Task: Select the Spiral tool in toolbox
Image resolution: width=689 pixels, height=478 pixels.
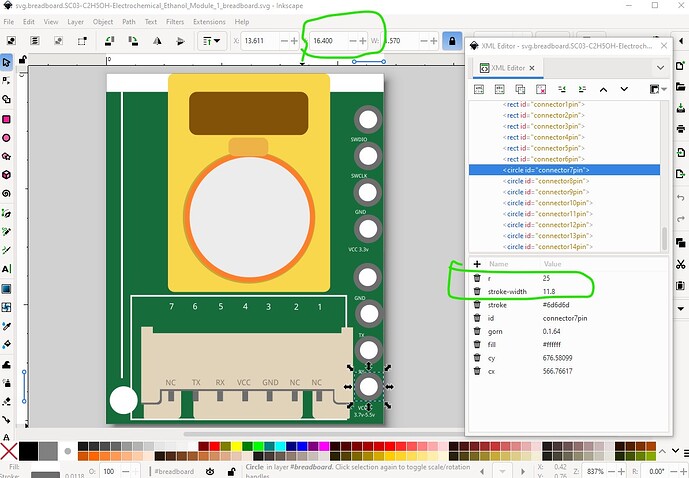Action: pos(7,193)
